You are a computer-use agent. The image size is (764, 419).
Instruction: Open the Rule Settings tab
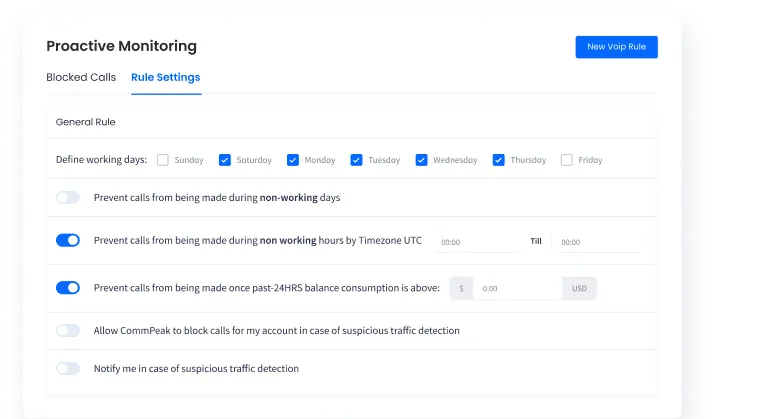pyautogui.click(x=165, y=77)
